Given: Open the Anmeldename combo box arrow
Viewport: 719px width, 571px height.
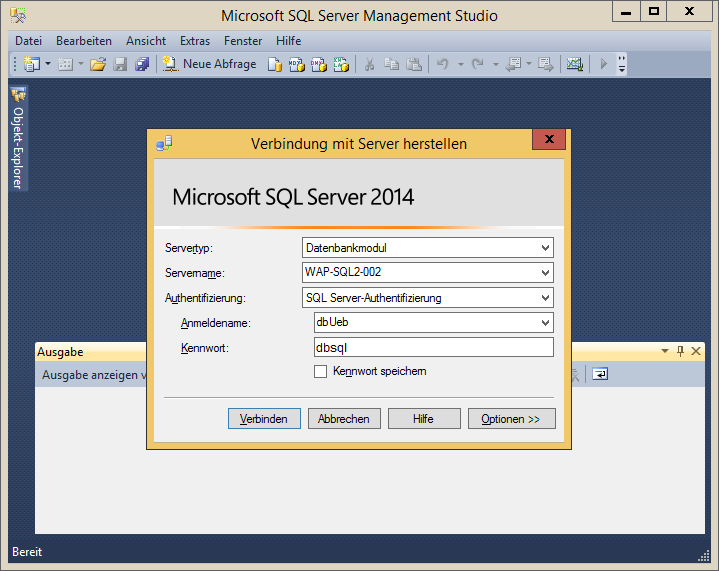Looking at the screenshot, I should click(x=545, y=323).
